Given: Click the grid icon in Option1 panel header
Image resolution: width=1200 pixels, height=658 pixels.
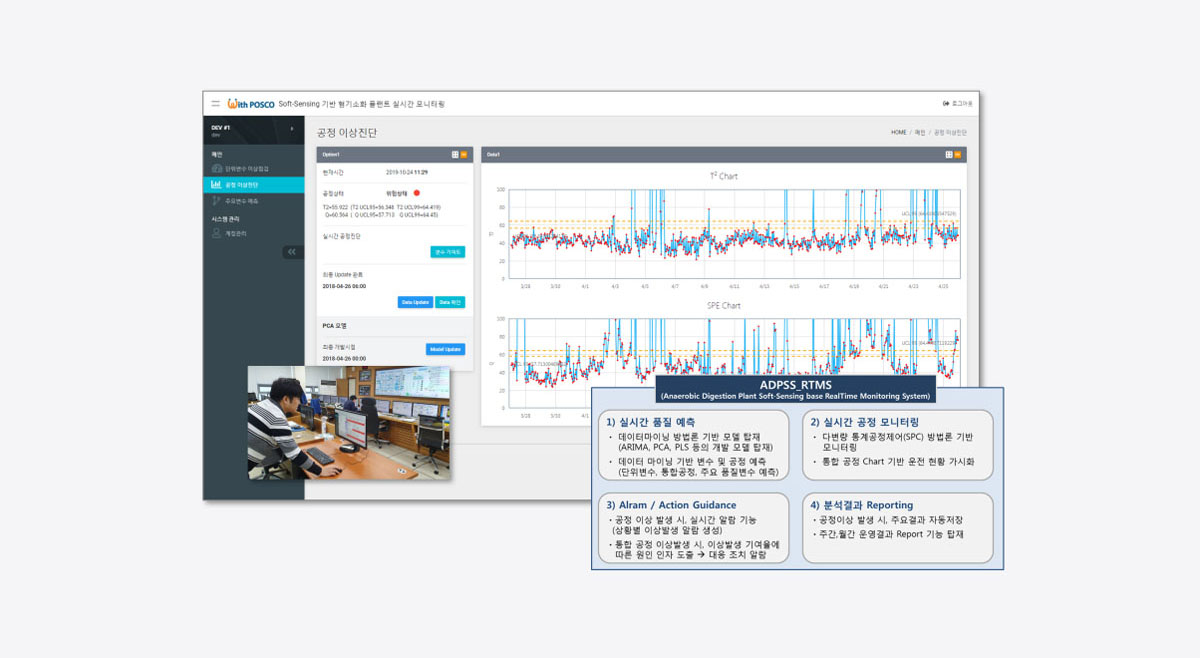Looking at the screenshot, I should pos(456,154).
